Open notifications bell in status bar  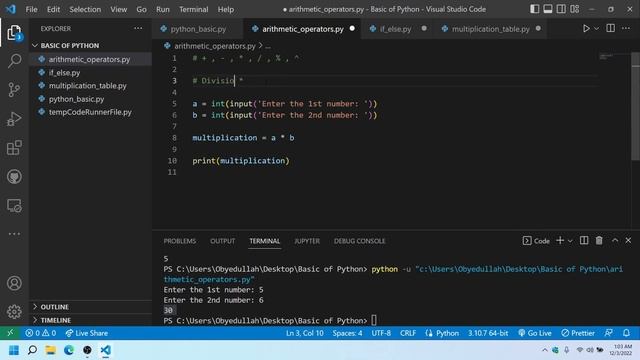click(x=626, y=333)
